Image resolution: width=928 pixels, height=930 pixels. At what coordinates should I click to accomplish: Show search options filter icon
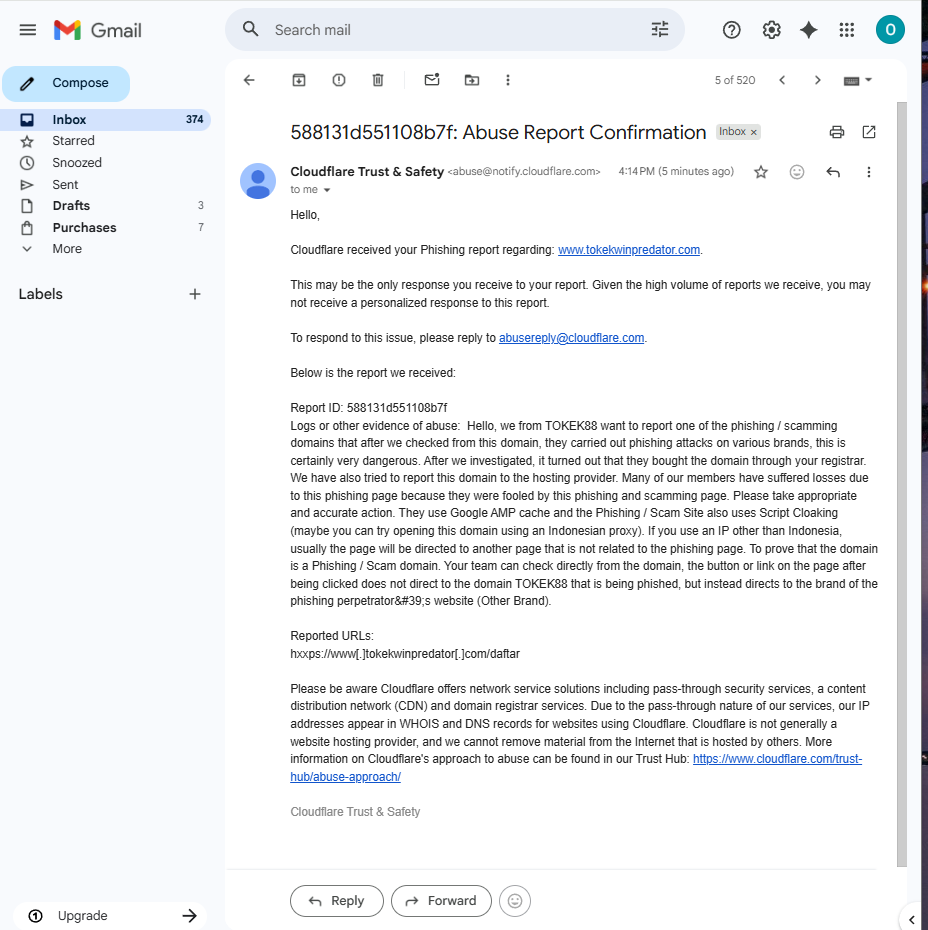(659, 29)
